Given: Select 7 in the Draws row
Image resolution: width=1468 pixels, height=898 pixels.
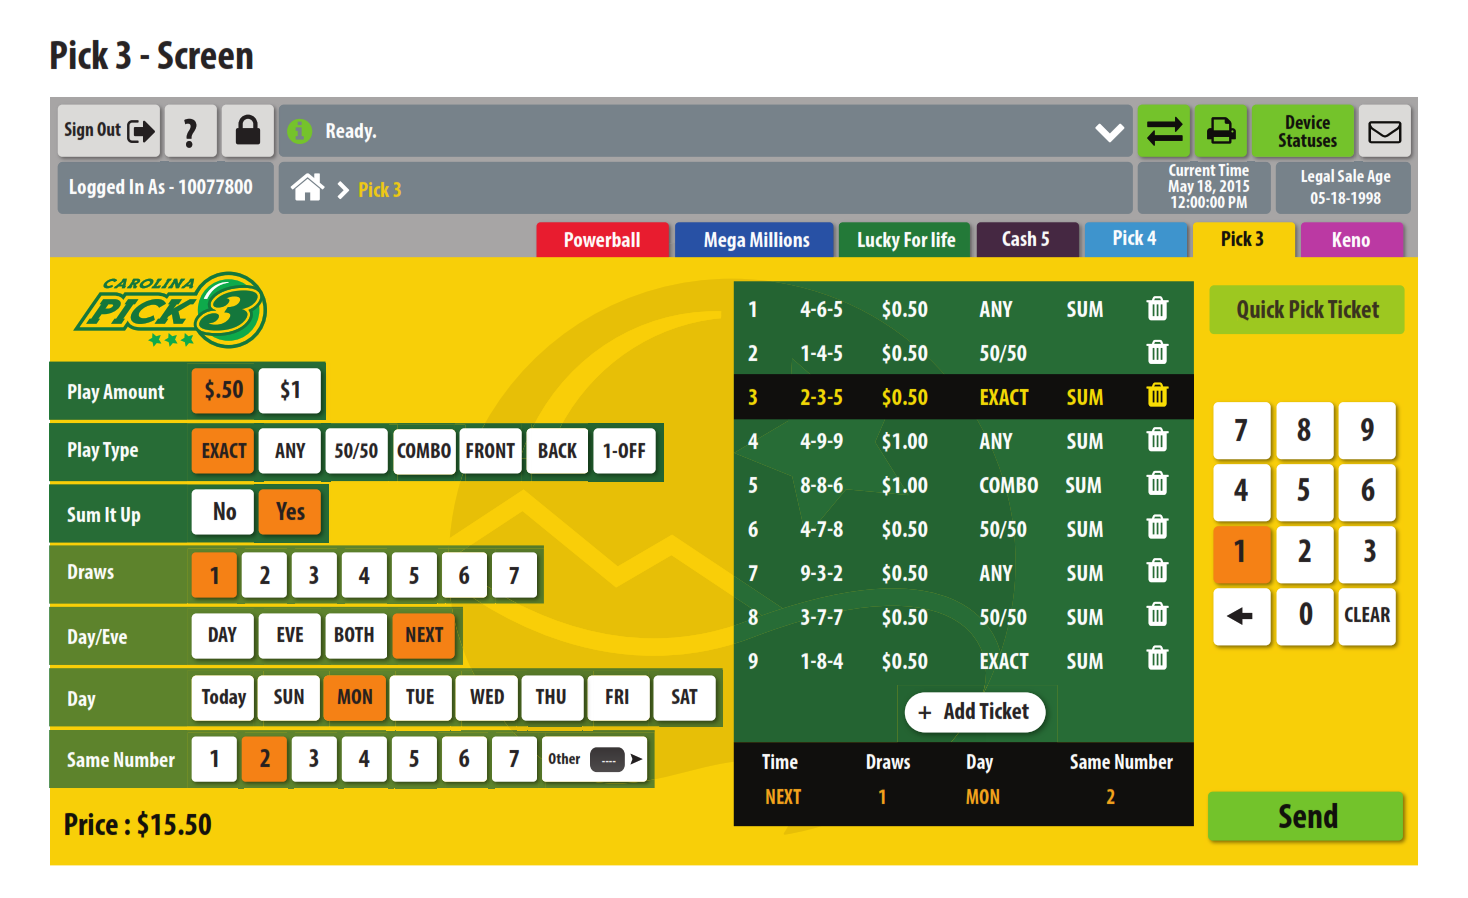Looking at the screenshot, I should [x=514, y=575].
